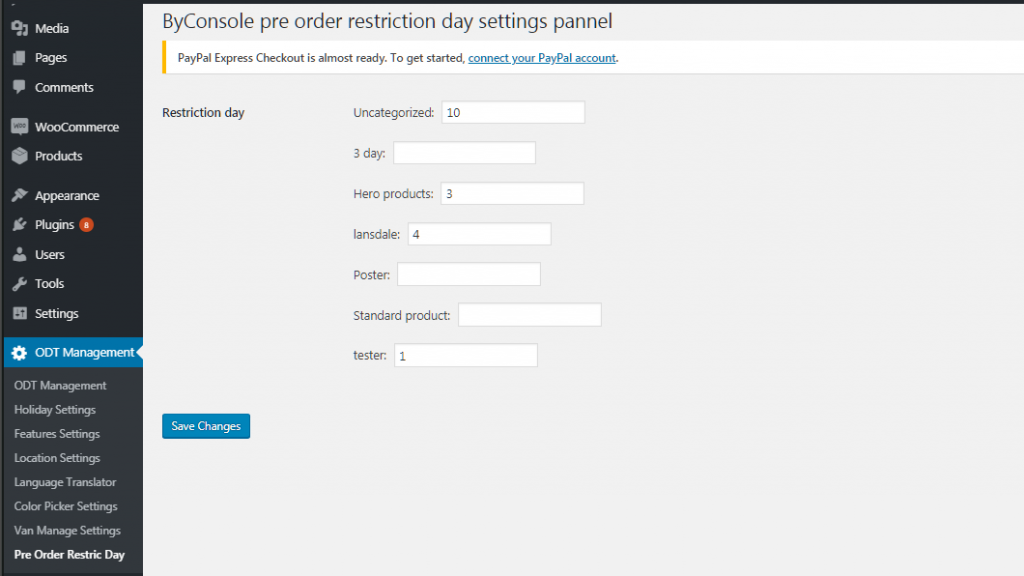Click the Media icon in sidebar
This screenshot has height=576, width=1024.
point(20,28)
